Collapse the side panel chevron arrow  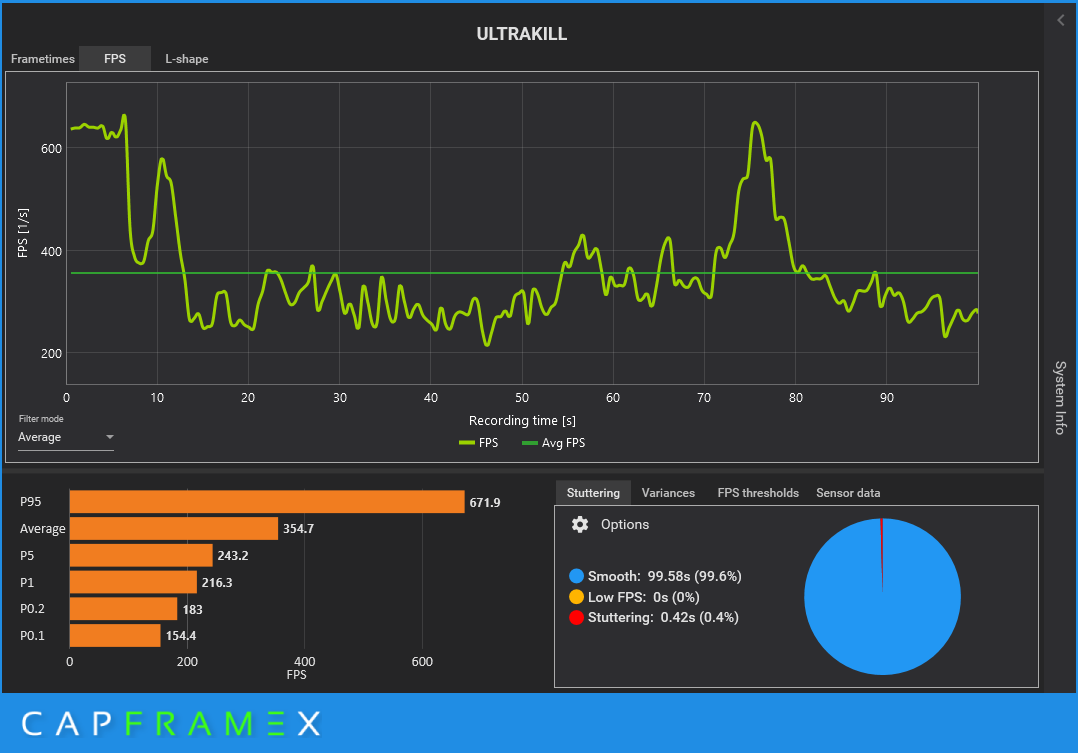click(1061, 21)
